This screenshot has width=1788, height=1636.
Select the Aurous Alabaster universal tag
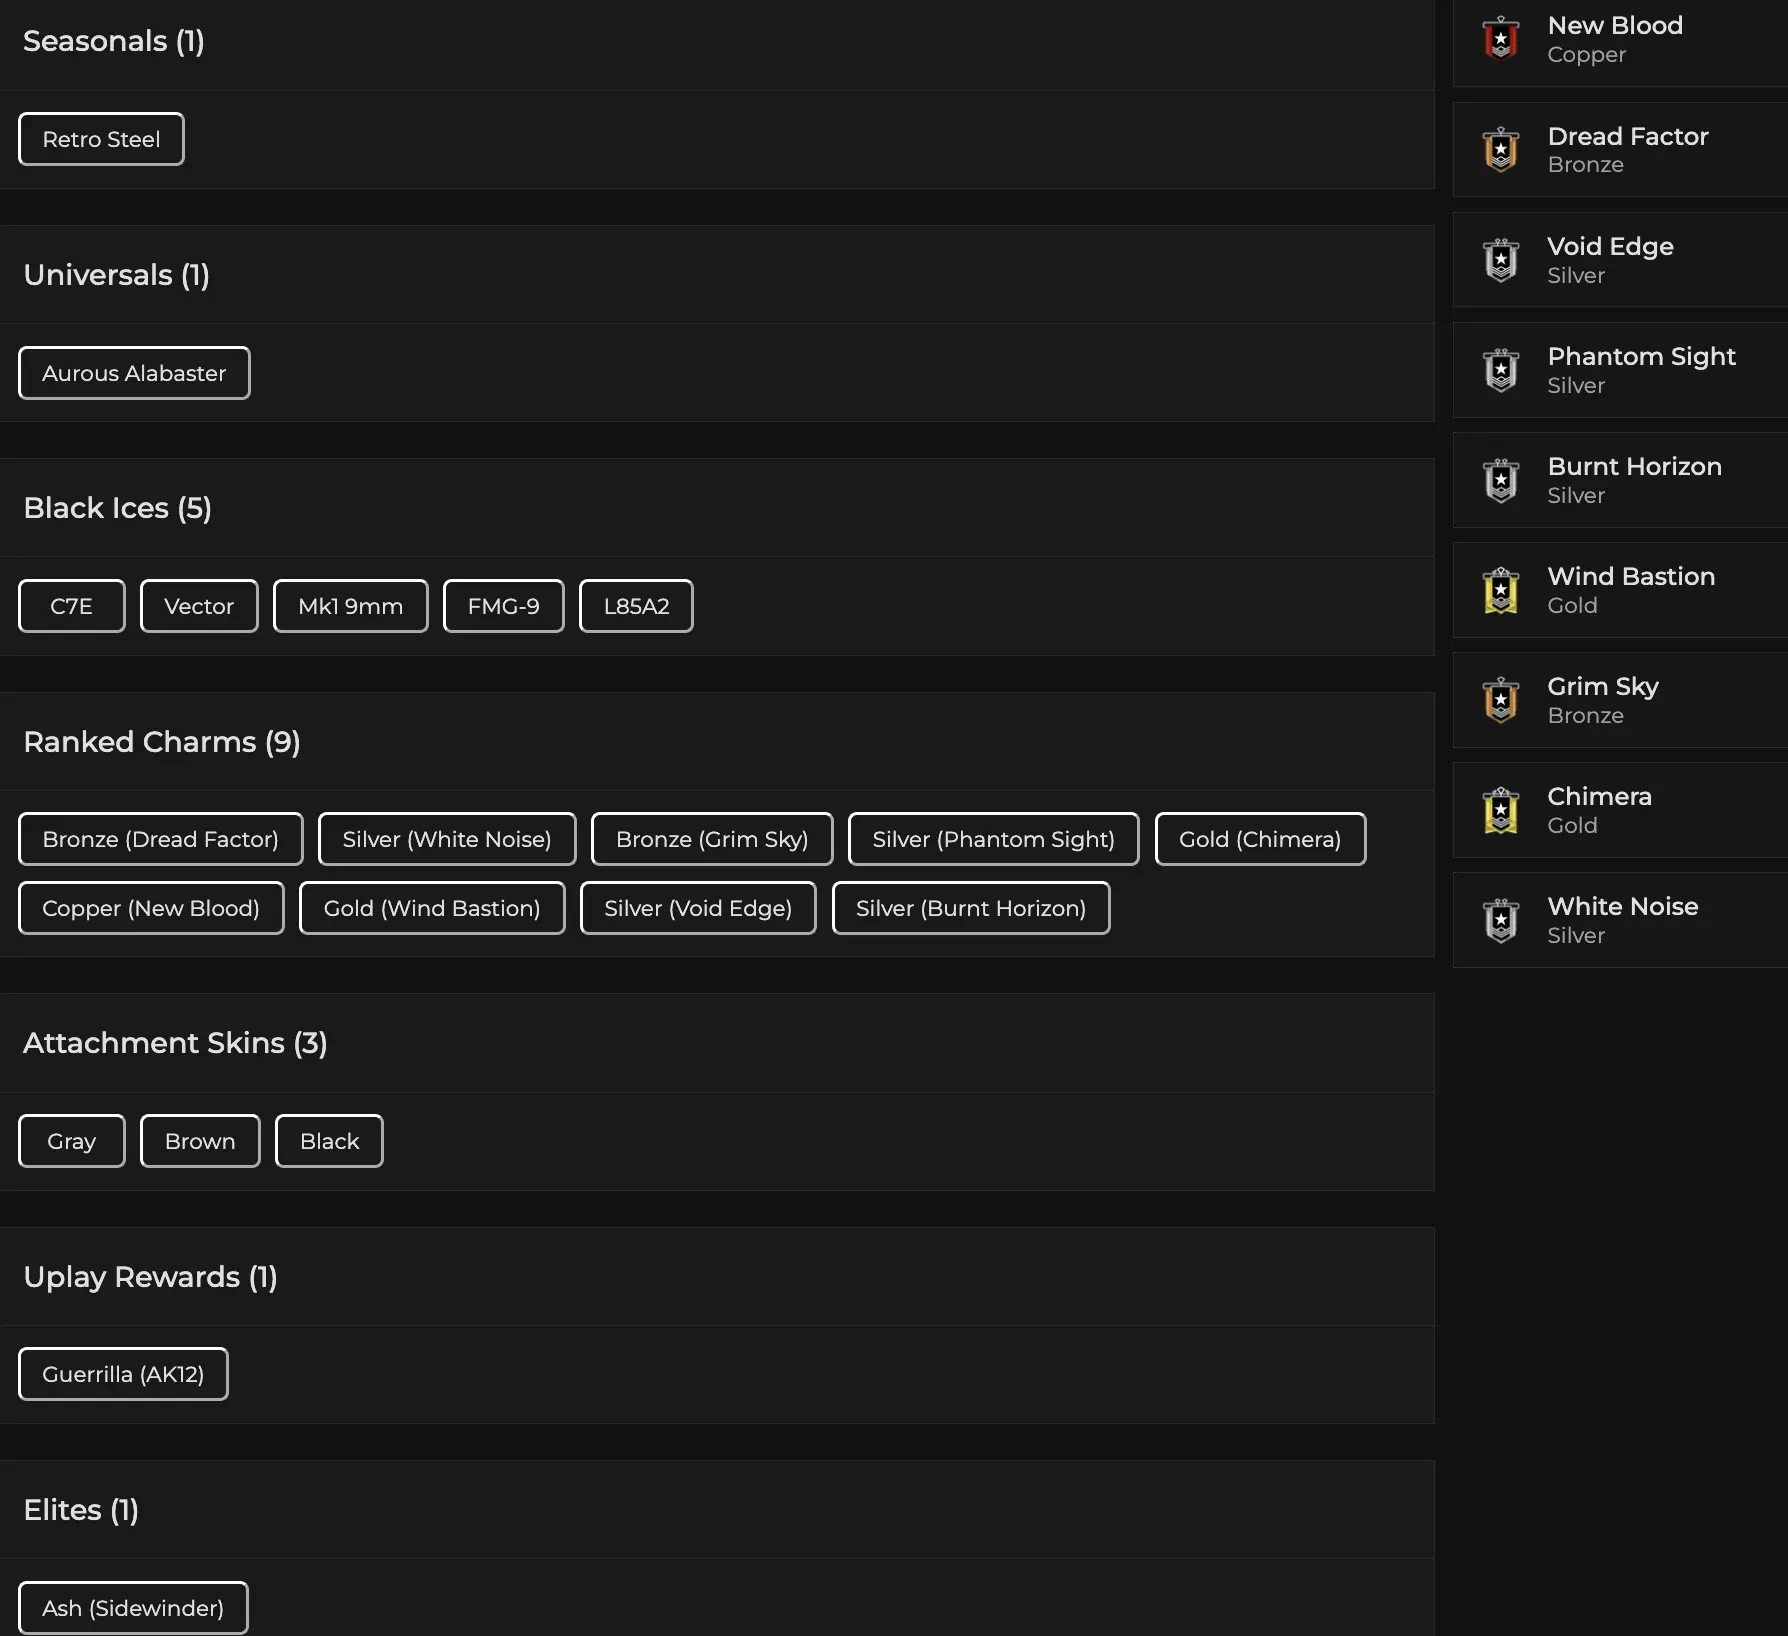[x=134, y=373]
